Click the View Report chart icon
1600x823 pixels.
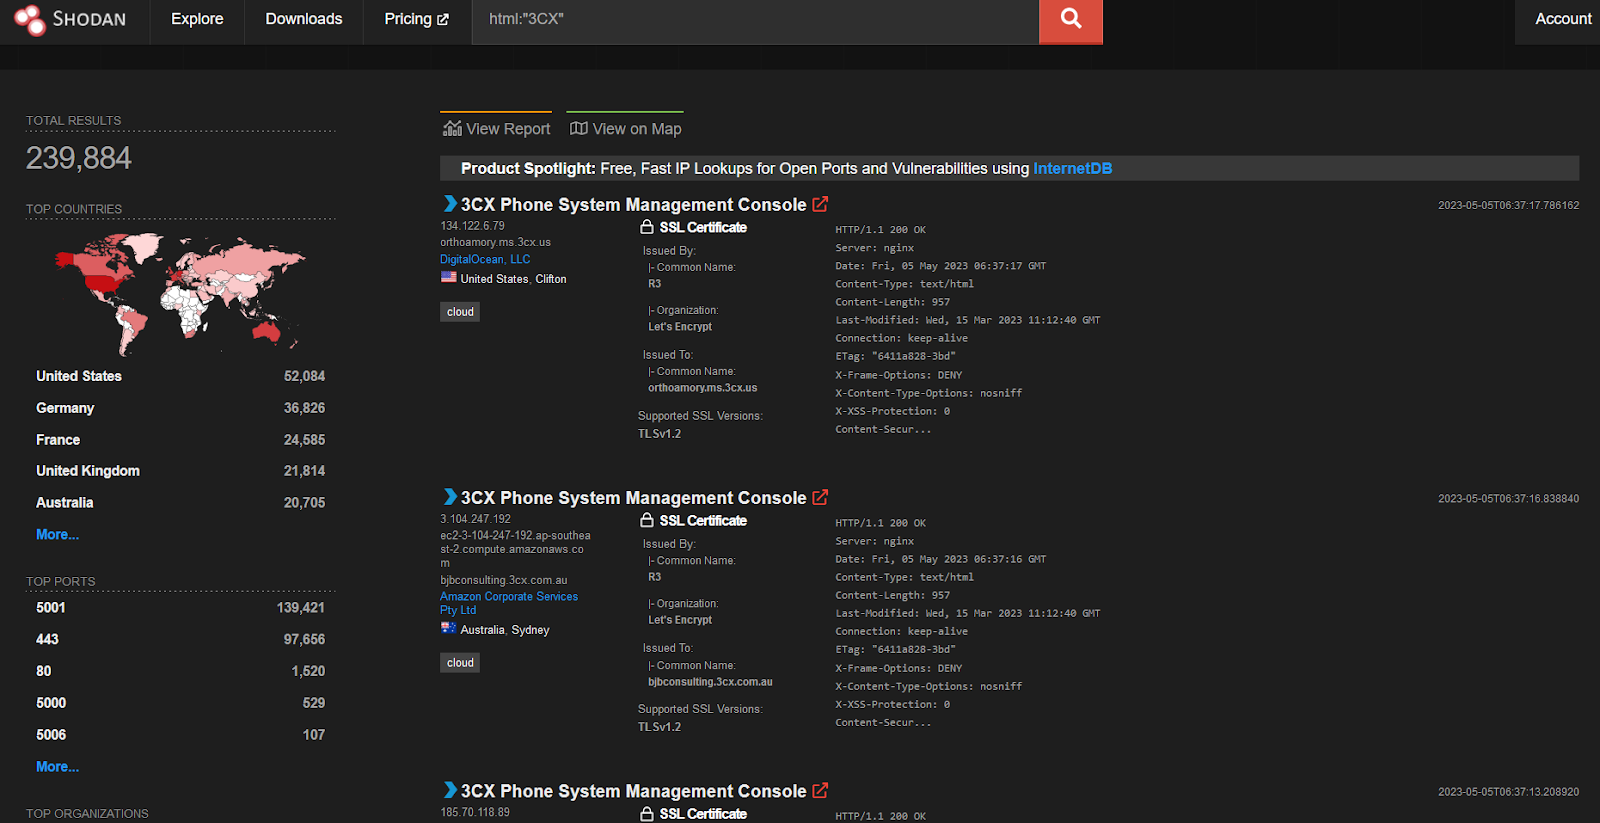pos(452,128)
